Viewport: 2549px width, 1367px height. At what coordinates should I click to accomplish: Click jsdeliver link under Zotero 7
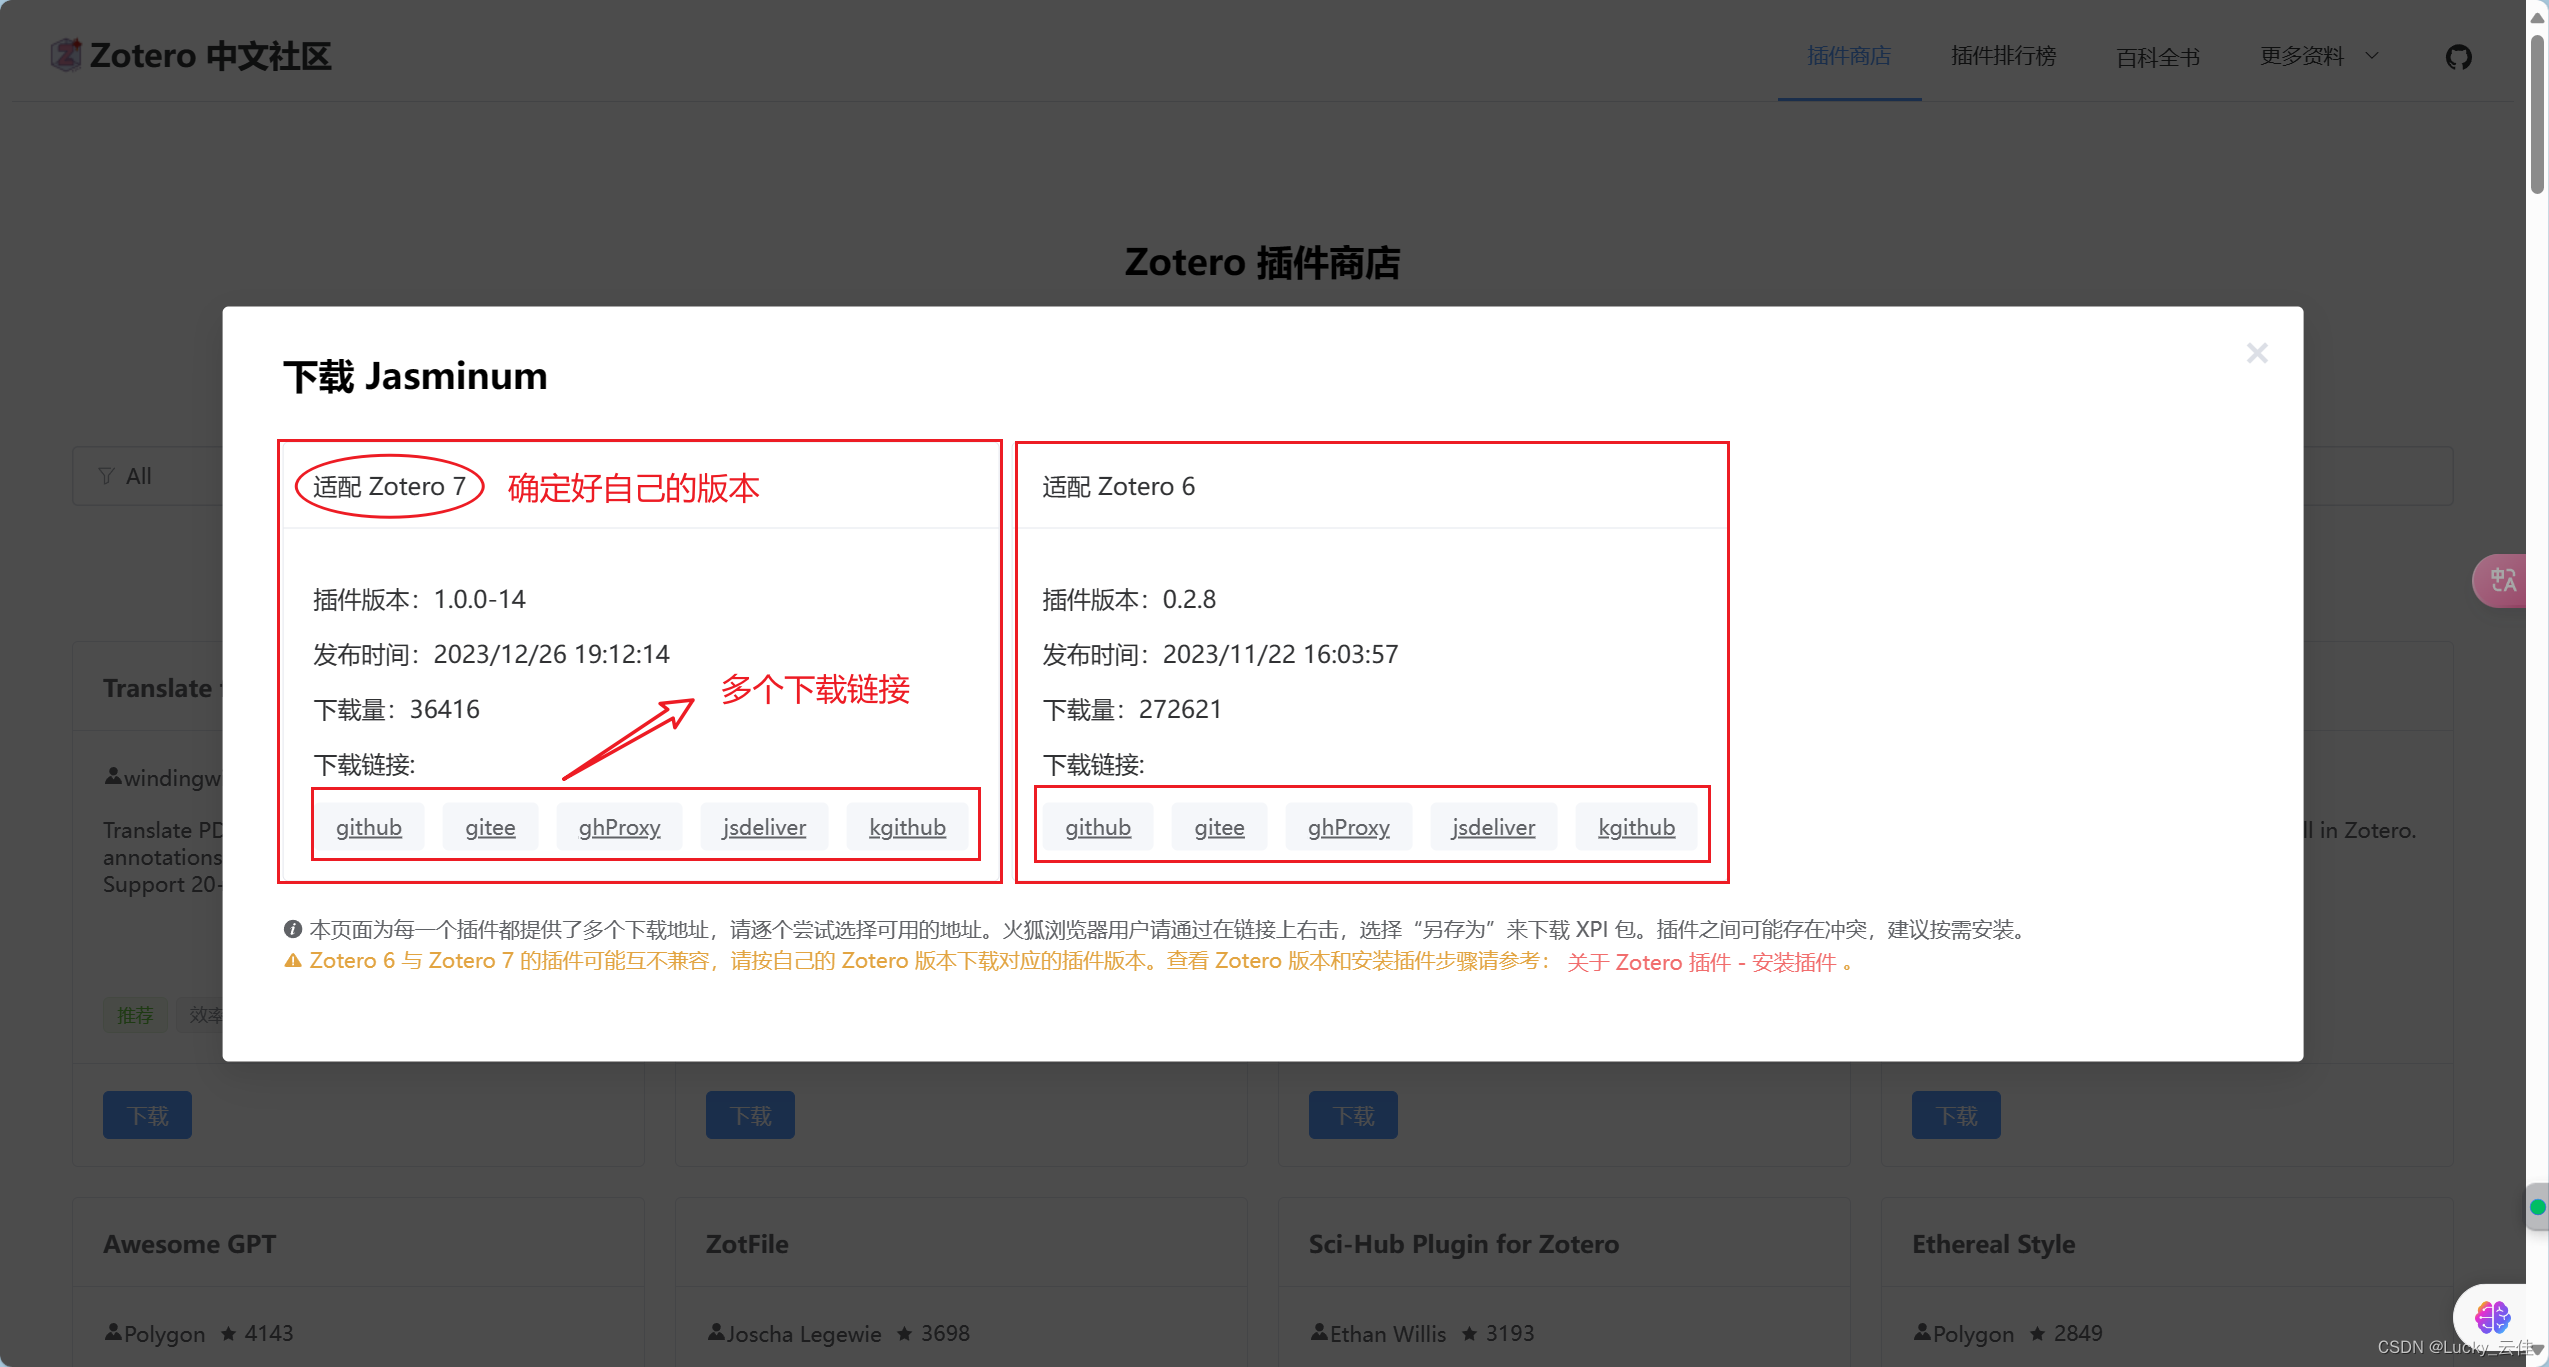click(764, 827)
